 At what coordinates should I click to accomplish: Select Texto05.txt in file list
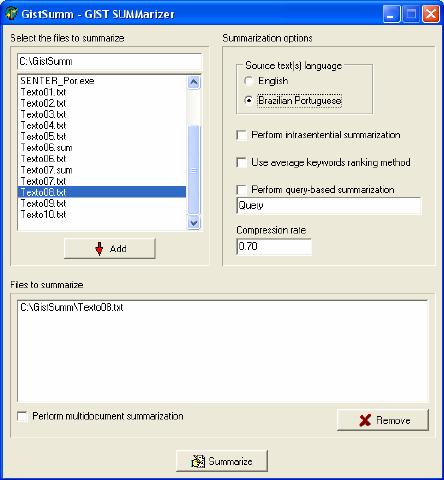click(x=102, y=136)
